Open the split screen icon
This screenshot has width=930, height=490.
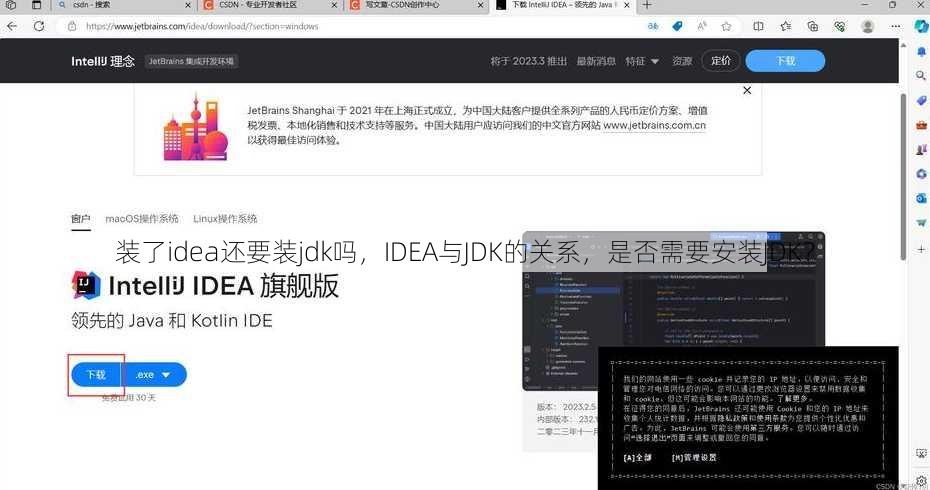coord(758,26)
